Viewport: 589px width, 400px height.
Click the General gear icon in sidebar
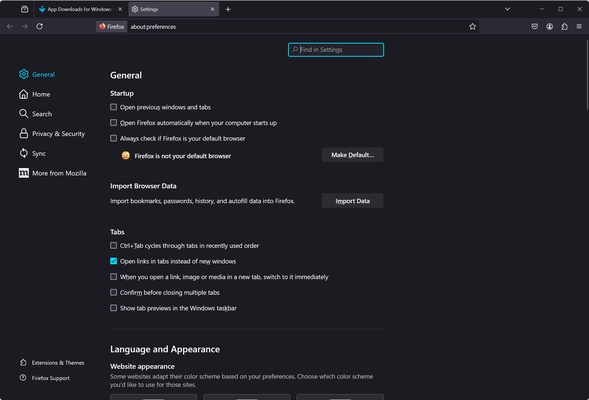point(24,74)
